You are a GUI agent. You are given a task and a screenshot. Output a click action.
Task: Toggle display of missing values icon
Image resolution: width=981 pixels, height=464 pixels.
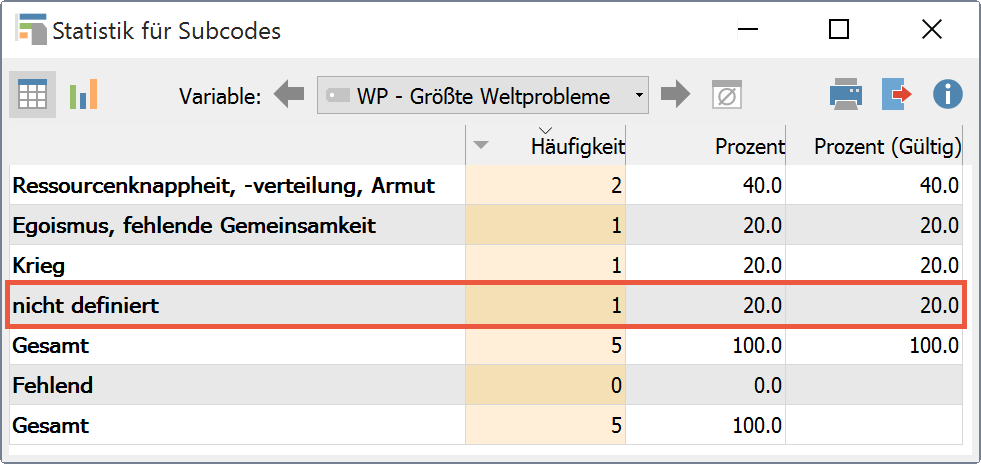pos(727,96)
